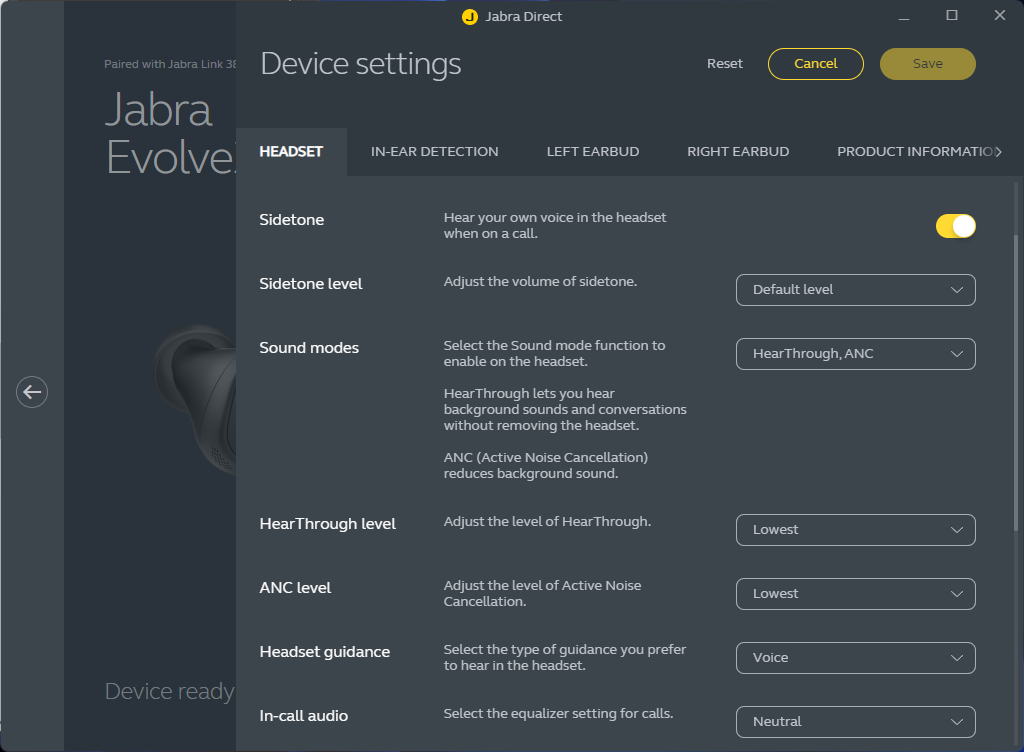Click the 'In-call audio' label
This screenshot has height=752, width=1024.
(304, 716)
